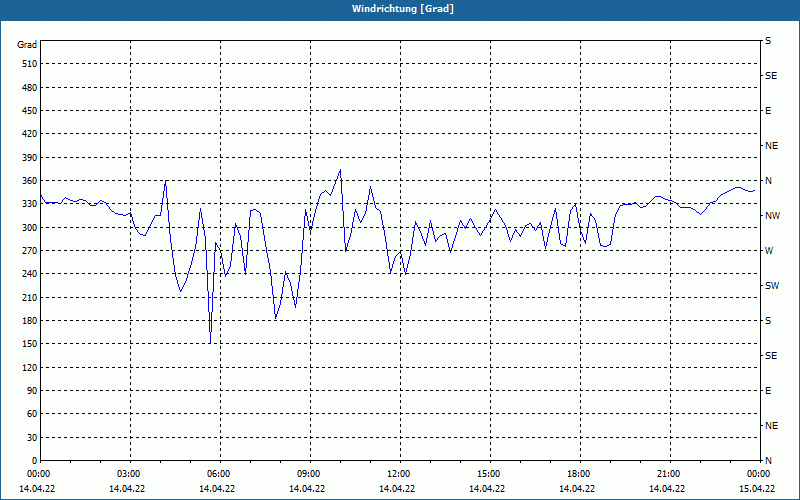This screenshot has width=800, height=500.
Task: Click the 14.04.22 date under 12:00
Action: [x=397, y=489]
